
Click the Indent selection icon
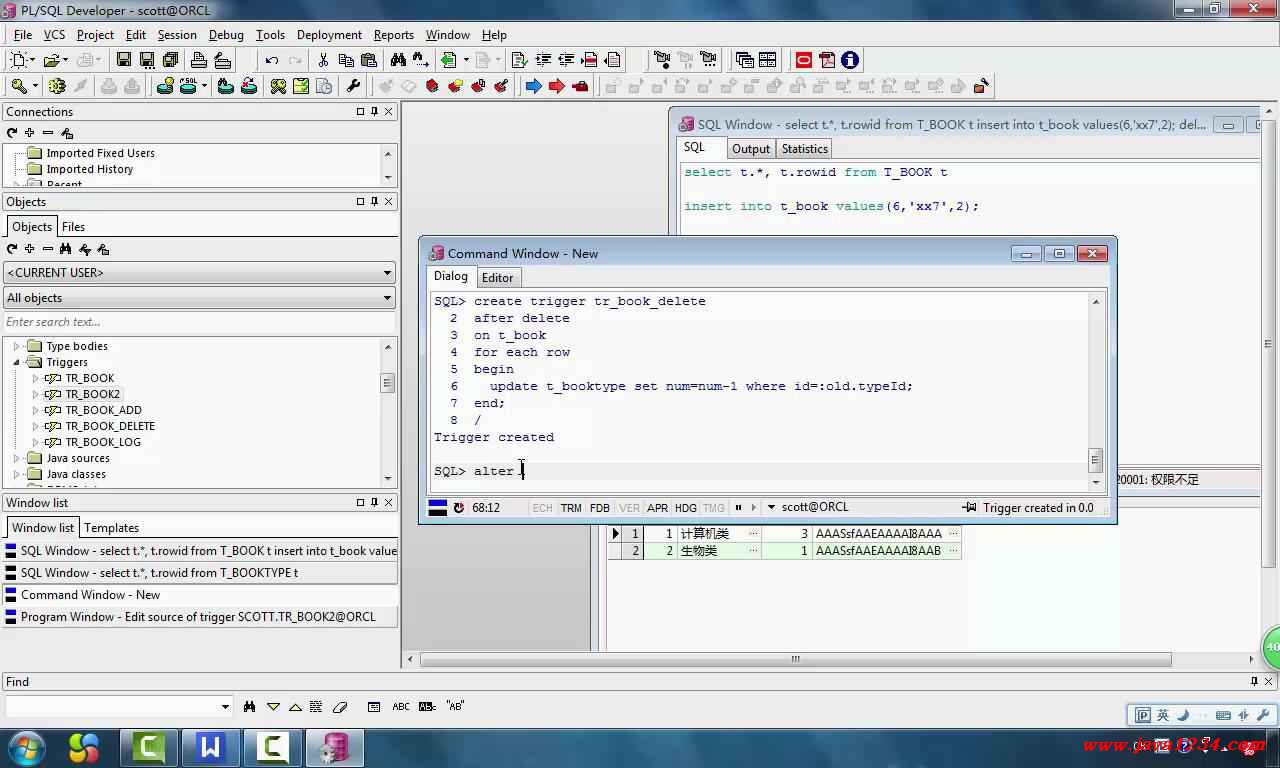click(x=543, y=60)
